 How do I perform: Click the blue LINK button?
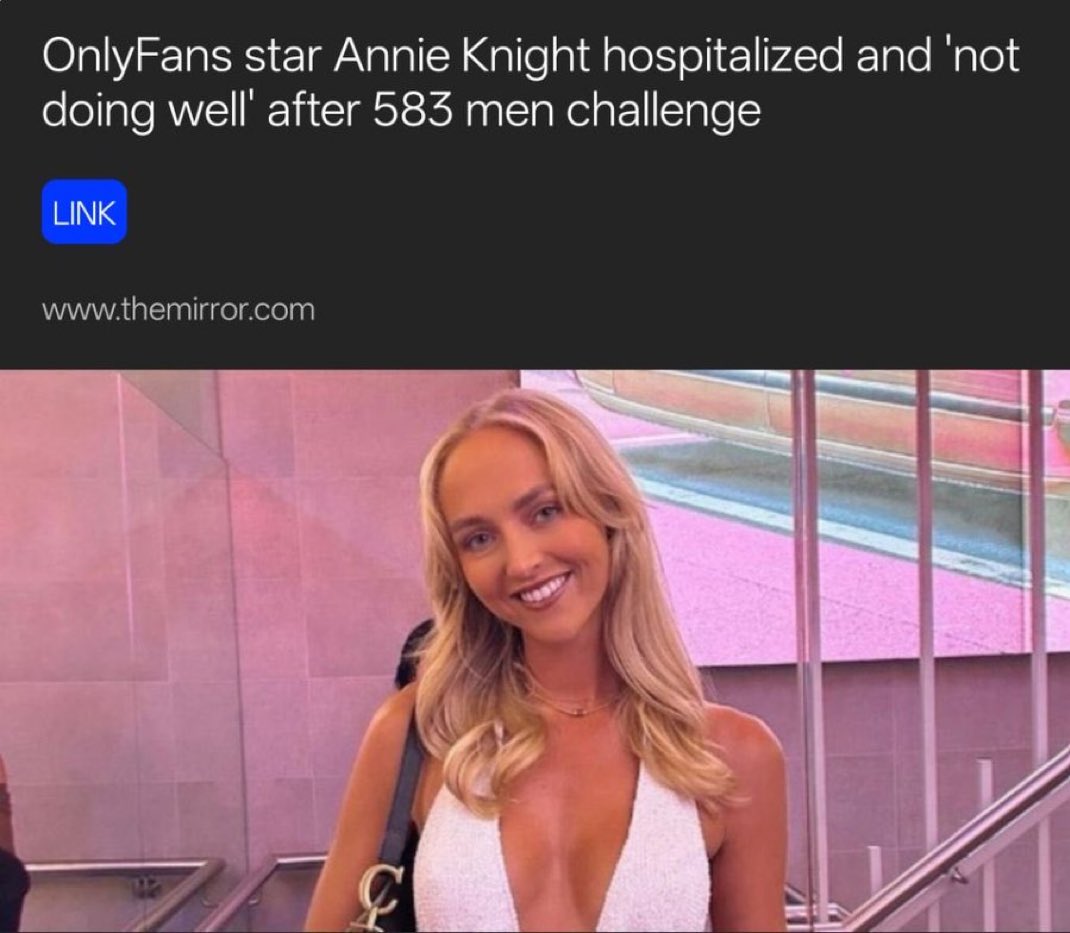(x=84, y=212)
